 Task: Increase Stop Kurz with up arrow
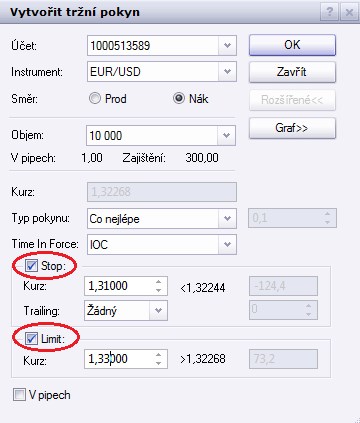(x=158, y=282)
